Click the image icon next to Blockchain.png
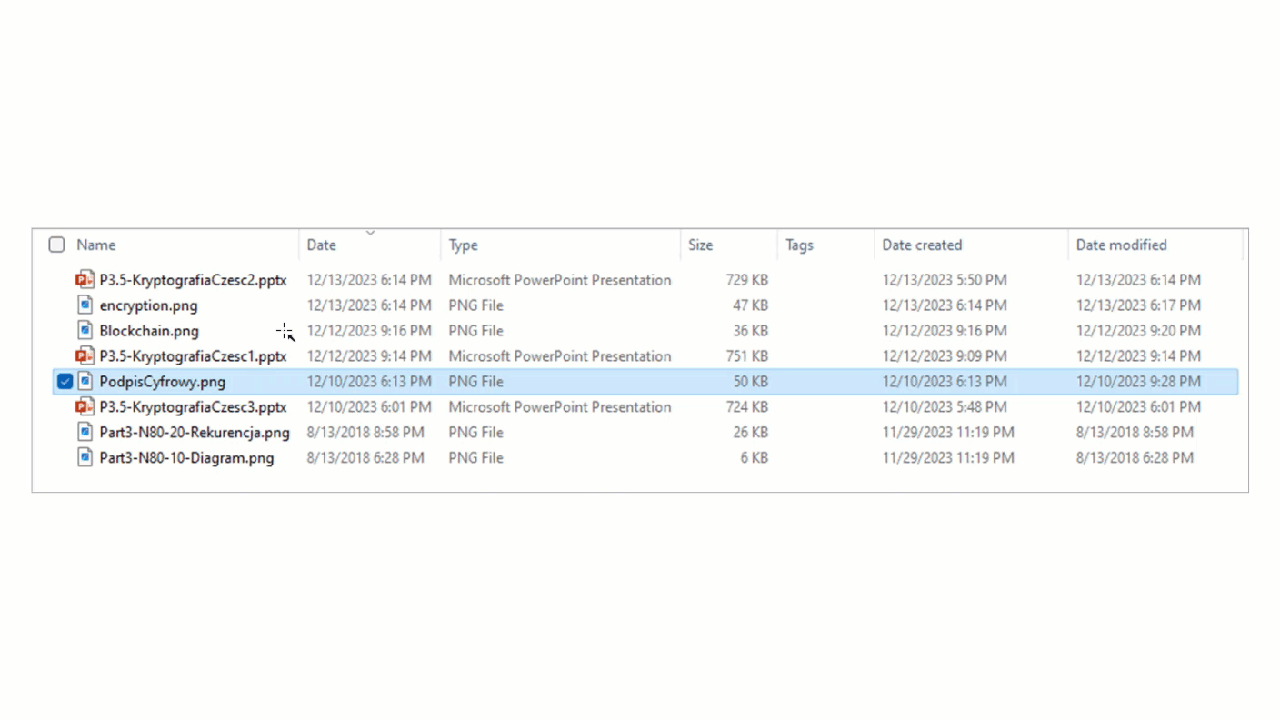This screenshot has width=1280, height=720. coord(84,330)
